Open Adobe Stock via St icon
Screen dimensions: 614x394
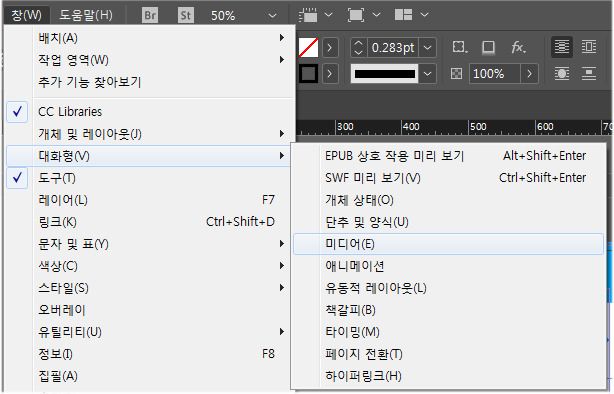[x=186, y=15]
